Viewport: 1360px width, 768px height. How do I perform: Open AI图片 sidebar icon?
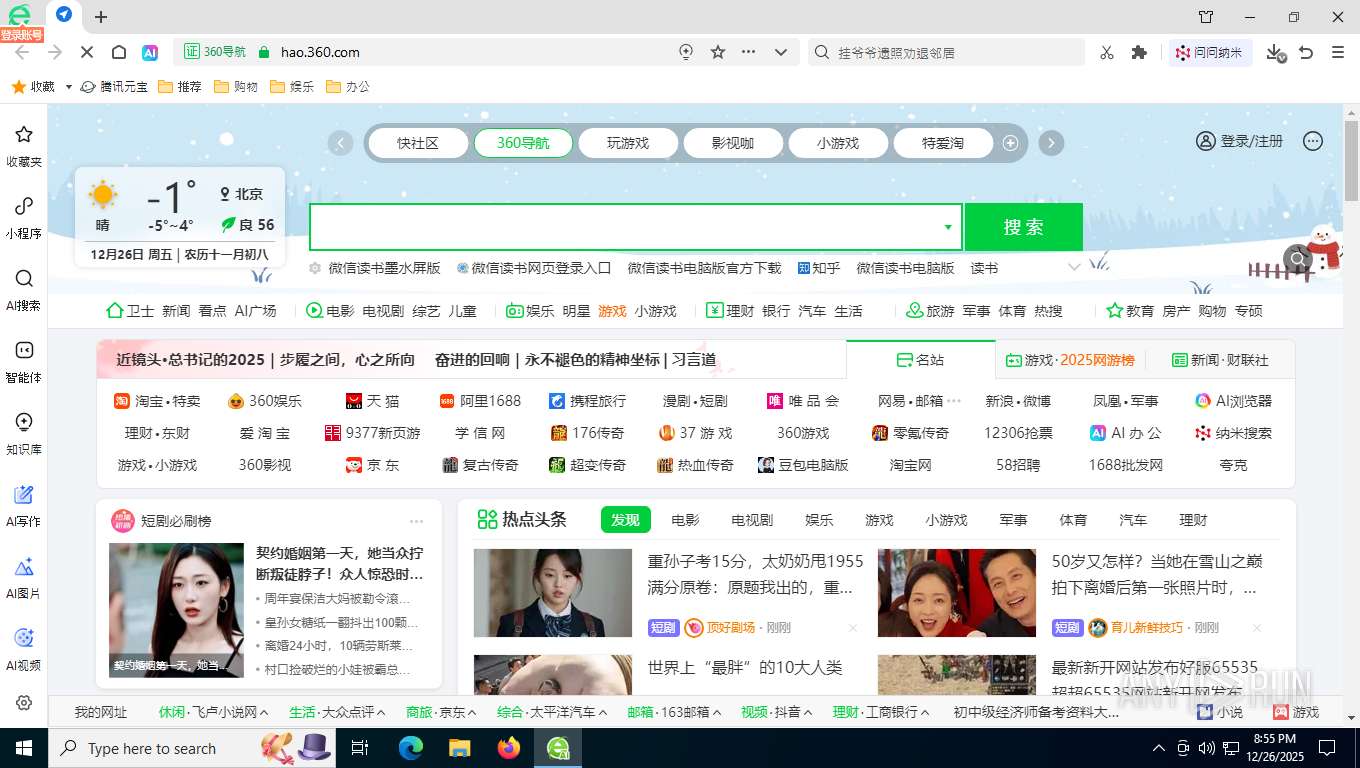coord(24,566)
